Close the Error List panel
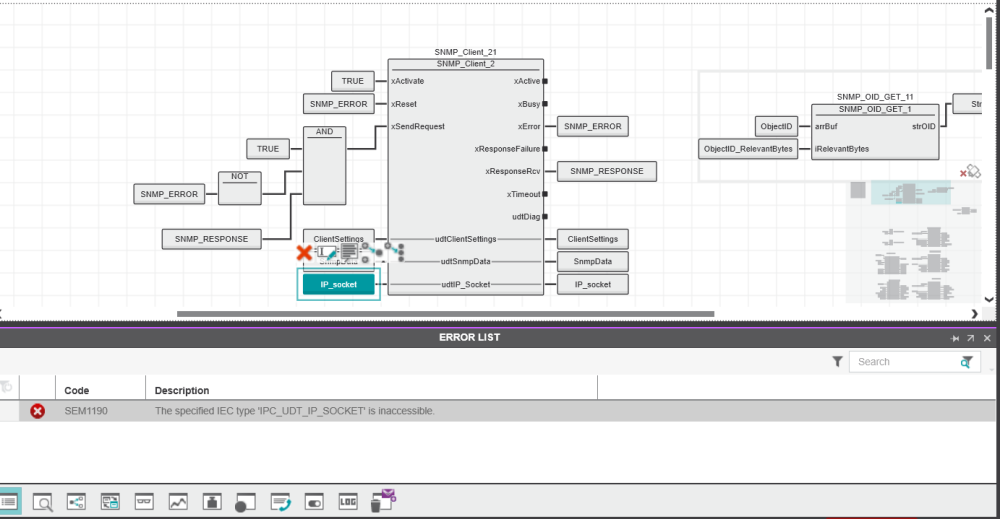The height and width of the screenshot is (519, 1000). [987, 339]
